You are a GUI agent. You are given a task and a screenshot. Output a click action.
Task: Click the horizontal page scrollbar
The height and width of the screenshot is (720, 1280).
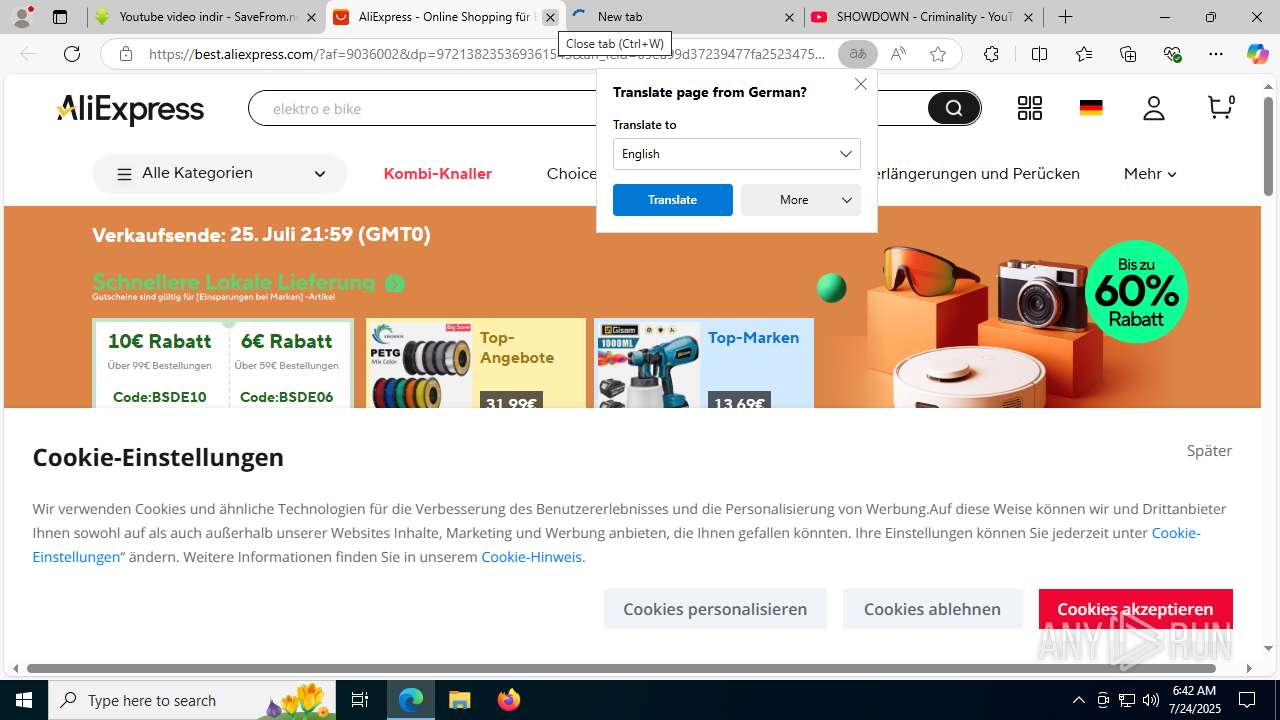[621, 668]
